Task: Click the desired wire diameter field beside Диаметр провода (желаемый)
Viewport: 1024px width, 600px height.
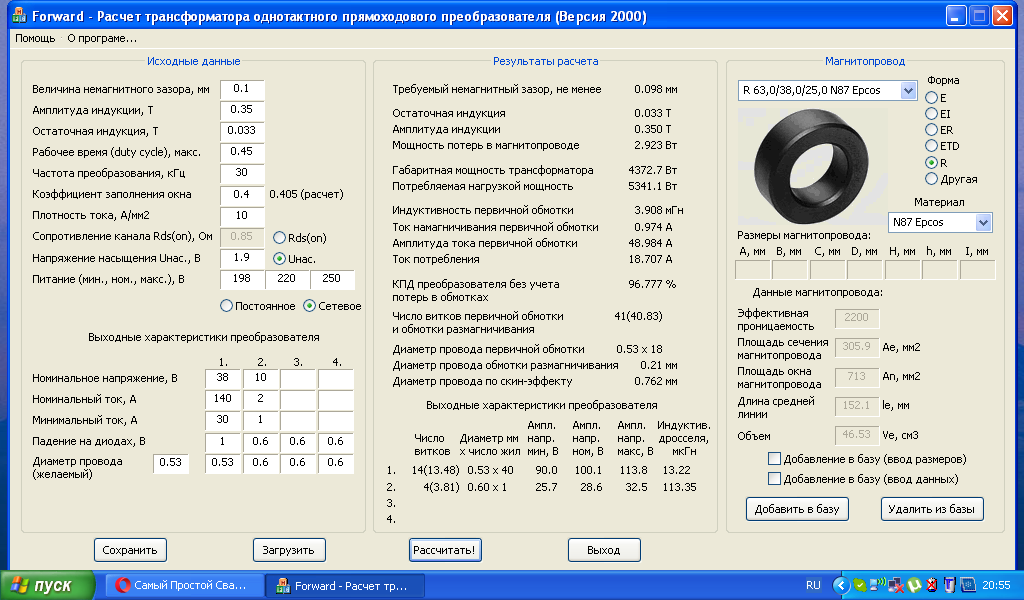Action: tap(170, 463)
